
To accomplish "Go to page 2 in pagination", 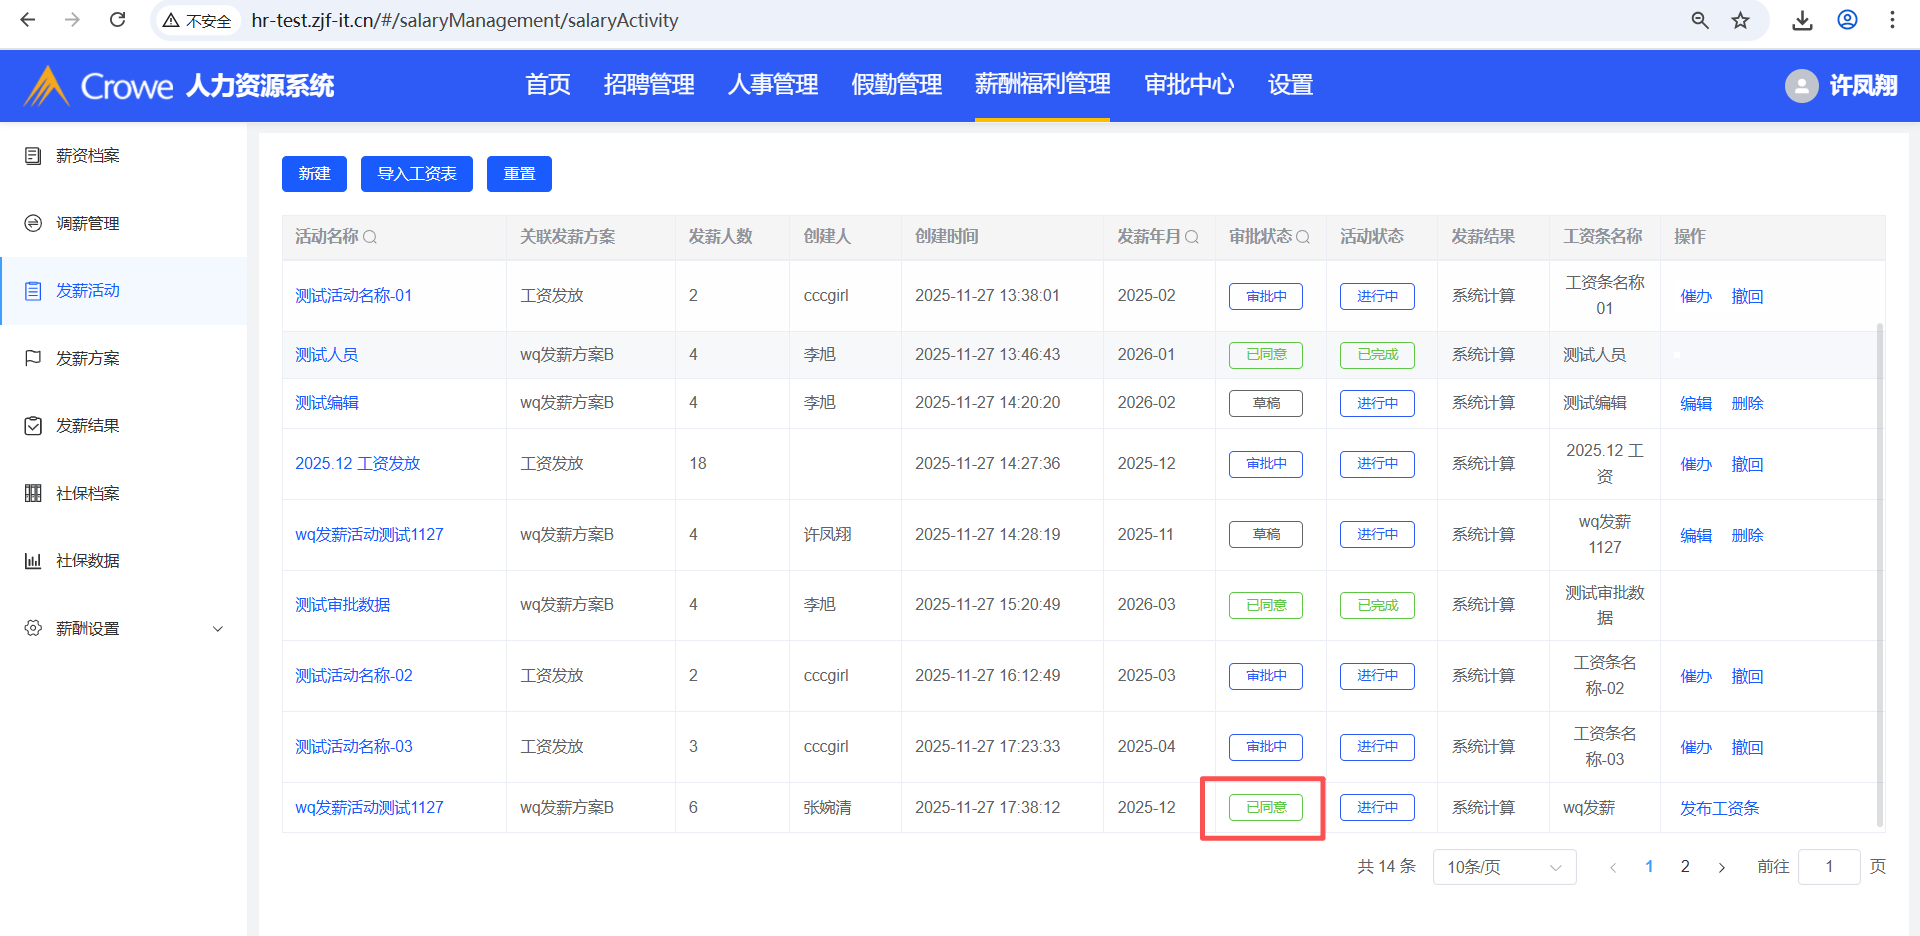I will (x=1685, y=867).
